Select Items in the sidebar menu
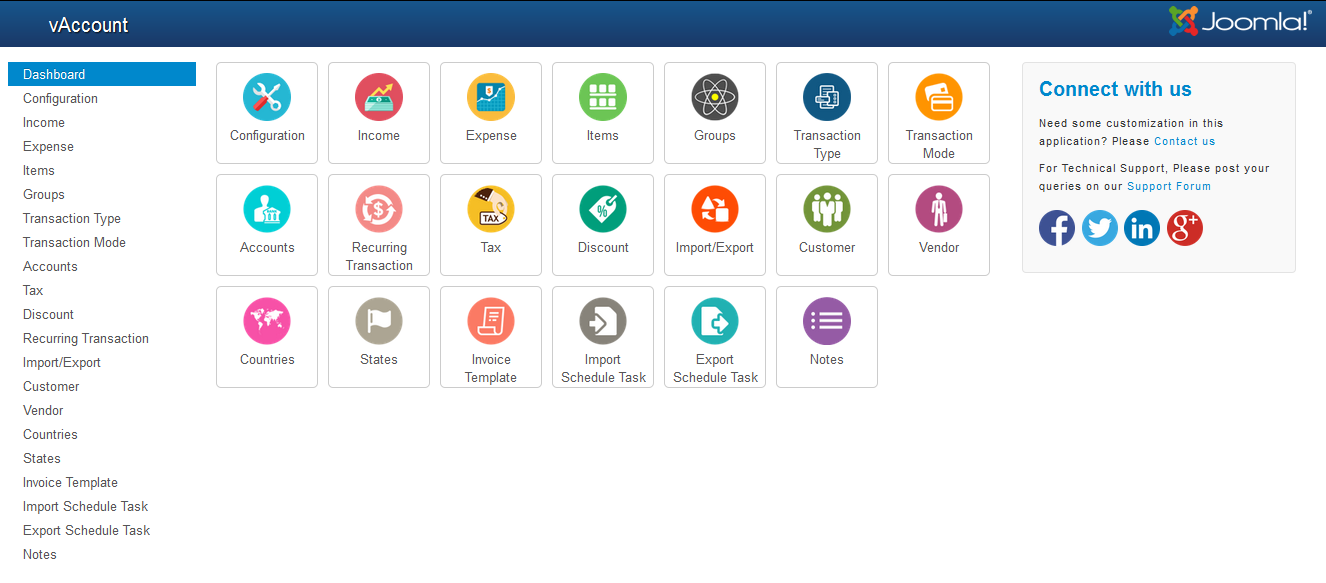This screenshot has height=583, width=1326. click(x=102, y=170)
